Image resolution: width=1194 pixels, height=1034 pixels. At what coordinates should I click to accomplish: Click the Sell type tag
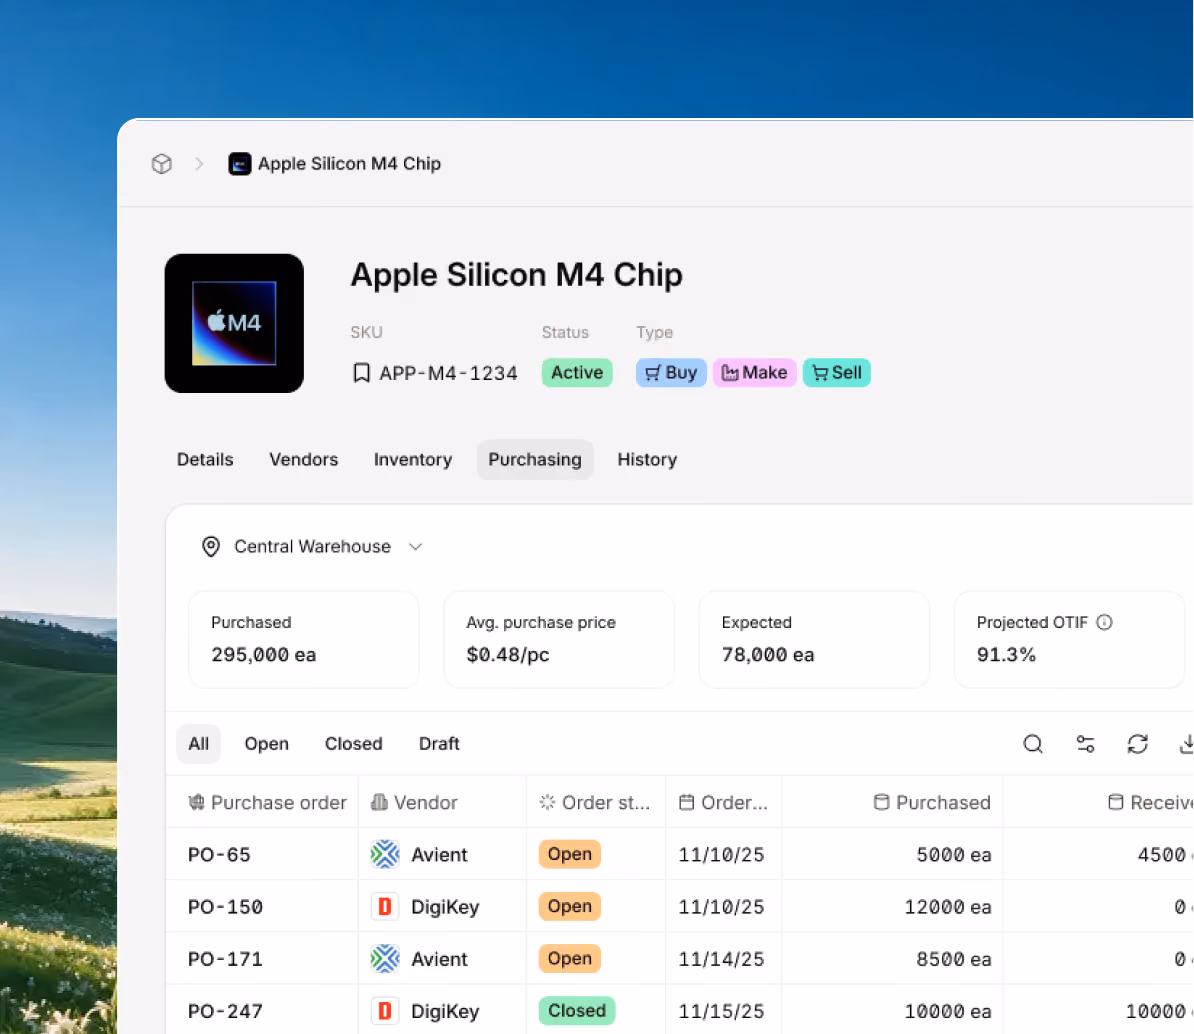coord(837,372)
